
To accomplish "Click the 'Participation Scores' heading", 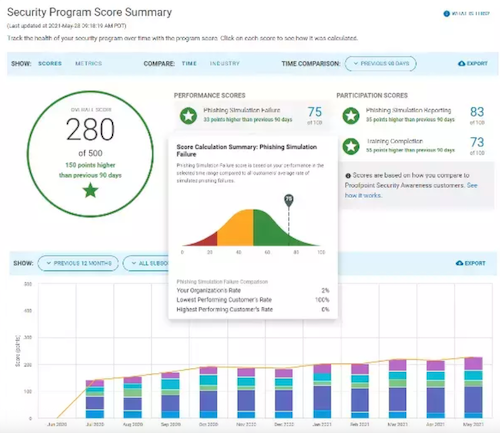I will click(372, 95).
